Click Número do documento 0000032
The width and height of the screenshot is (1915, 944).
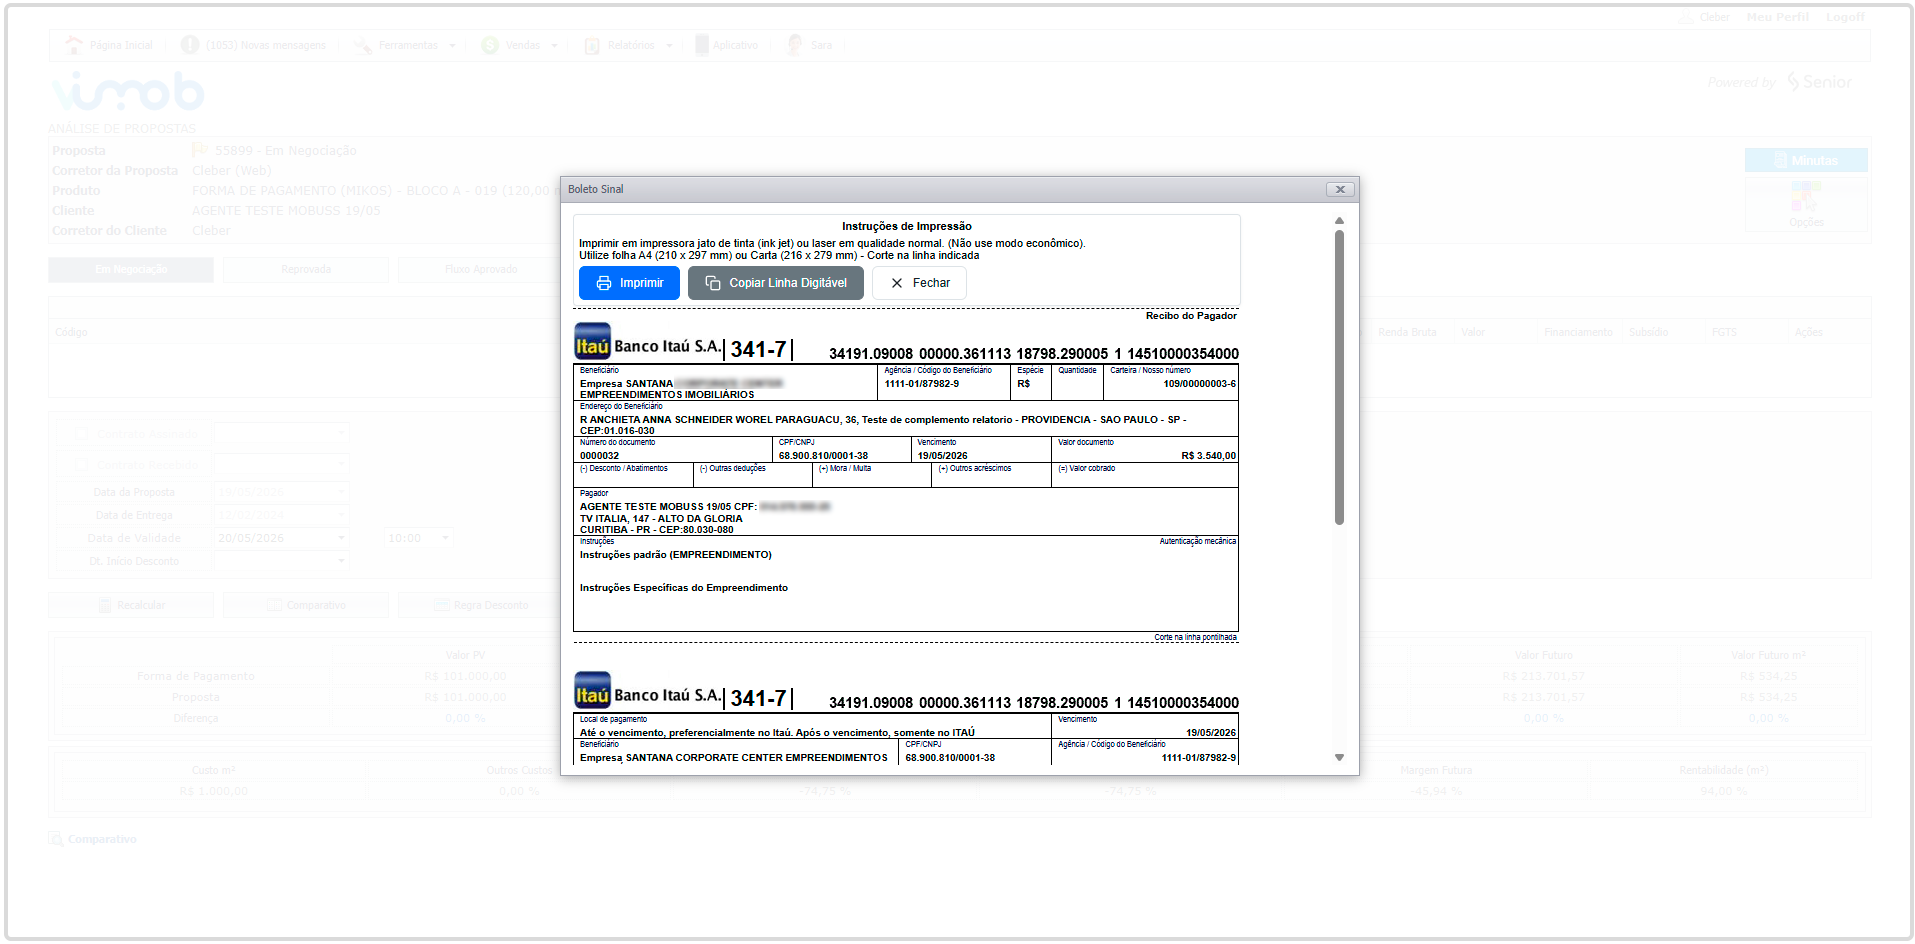[599, 456]
